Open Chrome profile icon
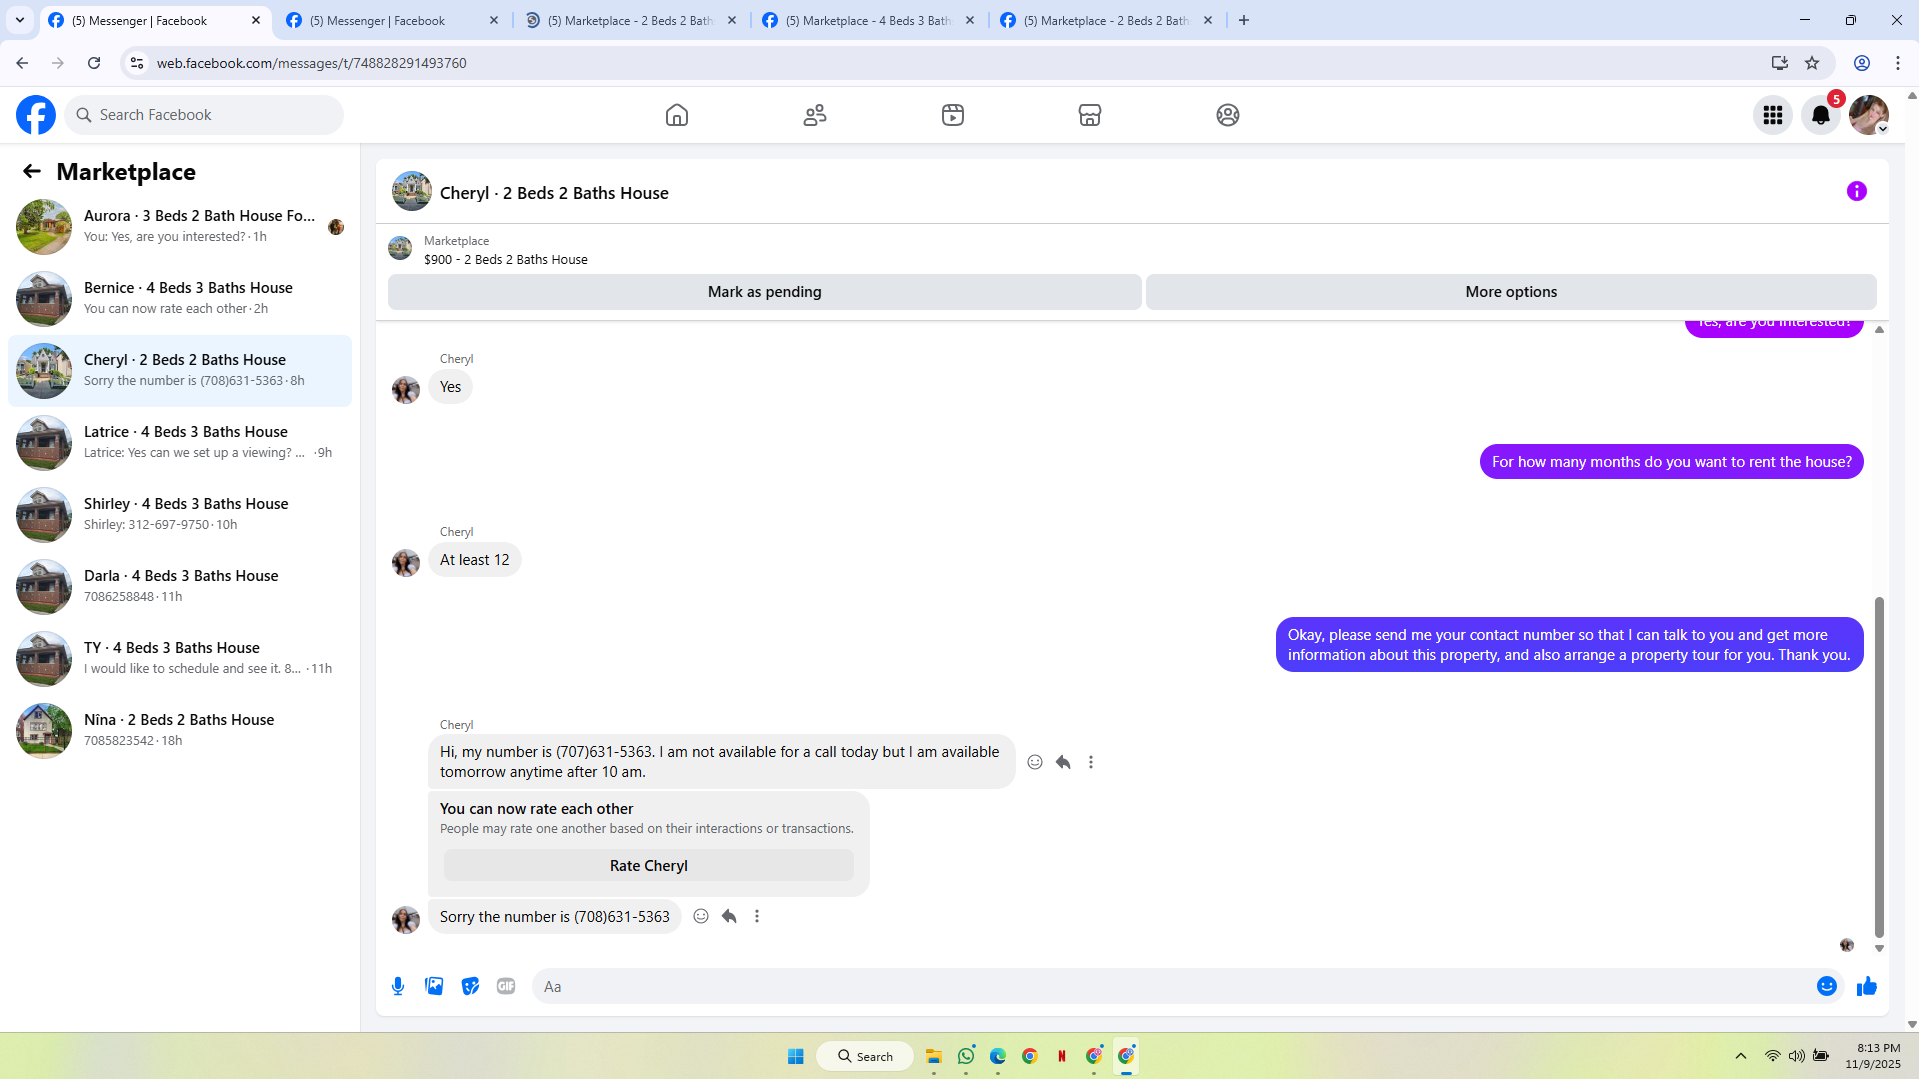Screen dimensions: 1919x1079 point(1862,63)
